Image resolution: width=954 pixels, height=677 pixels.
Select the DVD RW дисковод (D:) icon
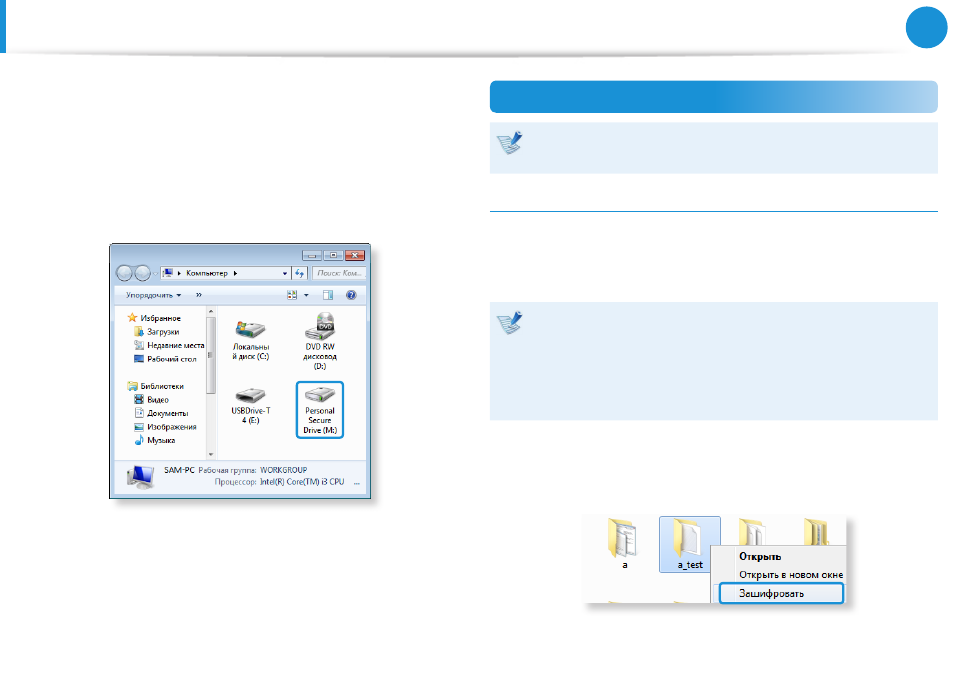click(x=320, y=341)
